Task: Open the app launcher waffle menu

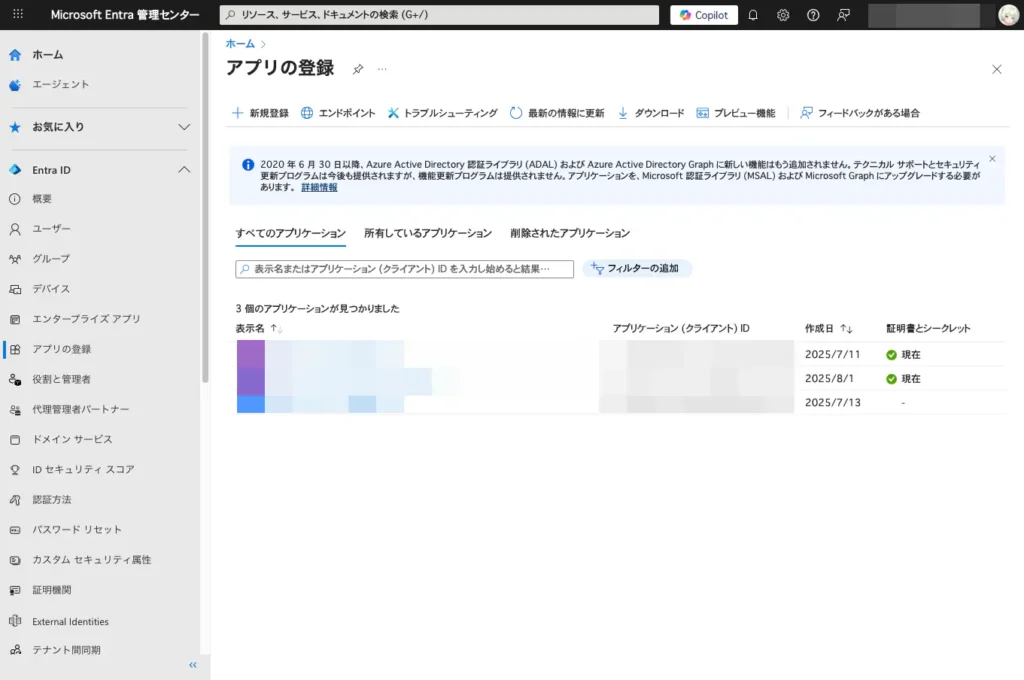Action: pyautogui.click(x=18, y=14)
